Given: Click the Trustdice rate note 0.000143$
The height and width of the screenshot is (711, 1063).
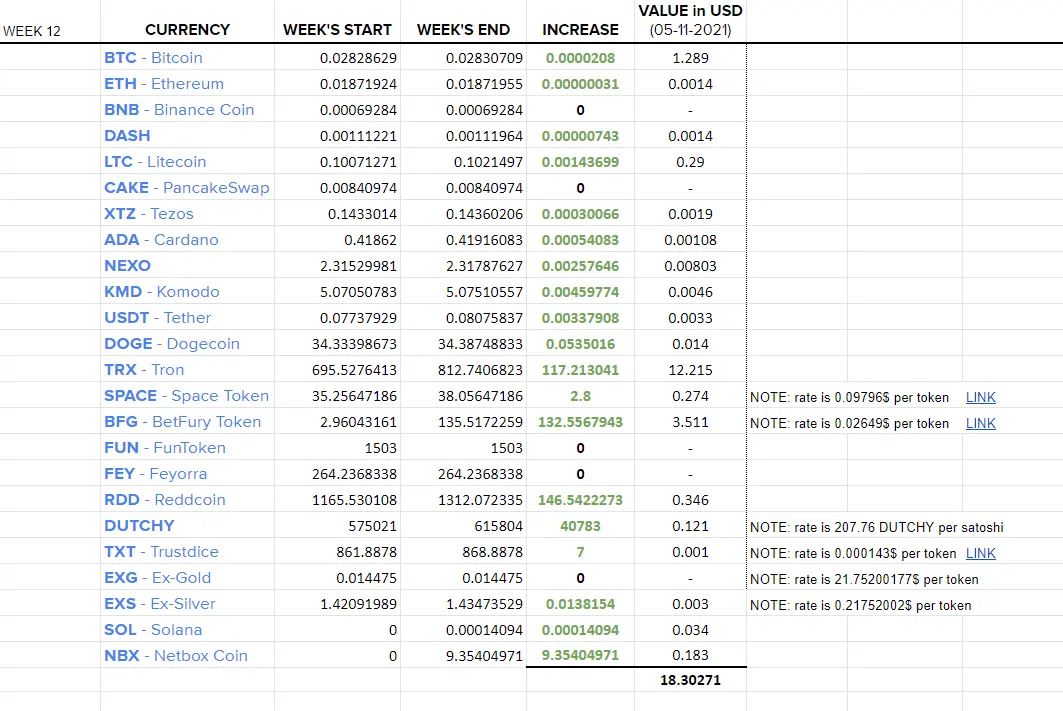Looking at the screenshot, I should click(853, 553).
